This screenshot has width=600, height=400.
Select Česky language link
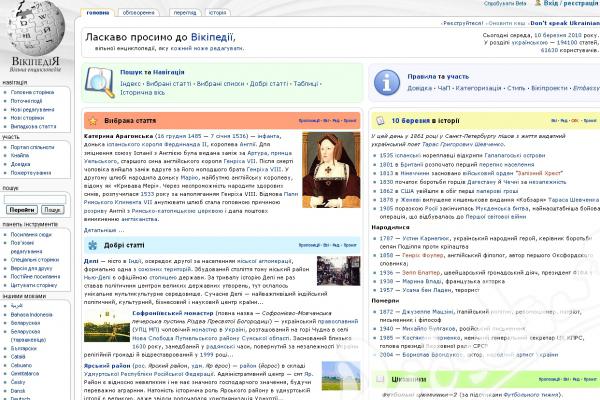point(18,382)
